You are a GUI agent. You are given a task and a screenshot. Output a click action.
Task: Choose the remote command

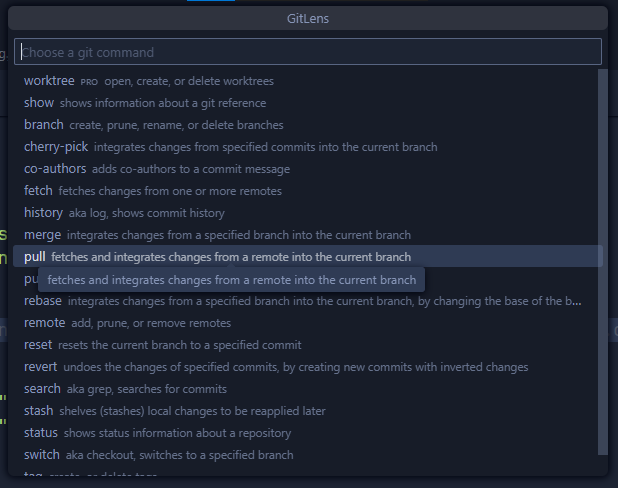click(44, 323)
